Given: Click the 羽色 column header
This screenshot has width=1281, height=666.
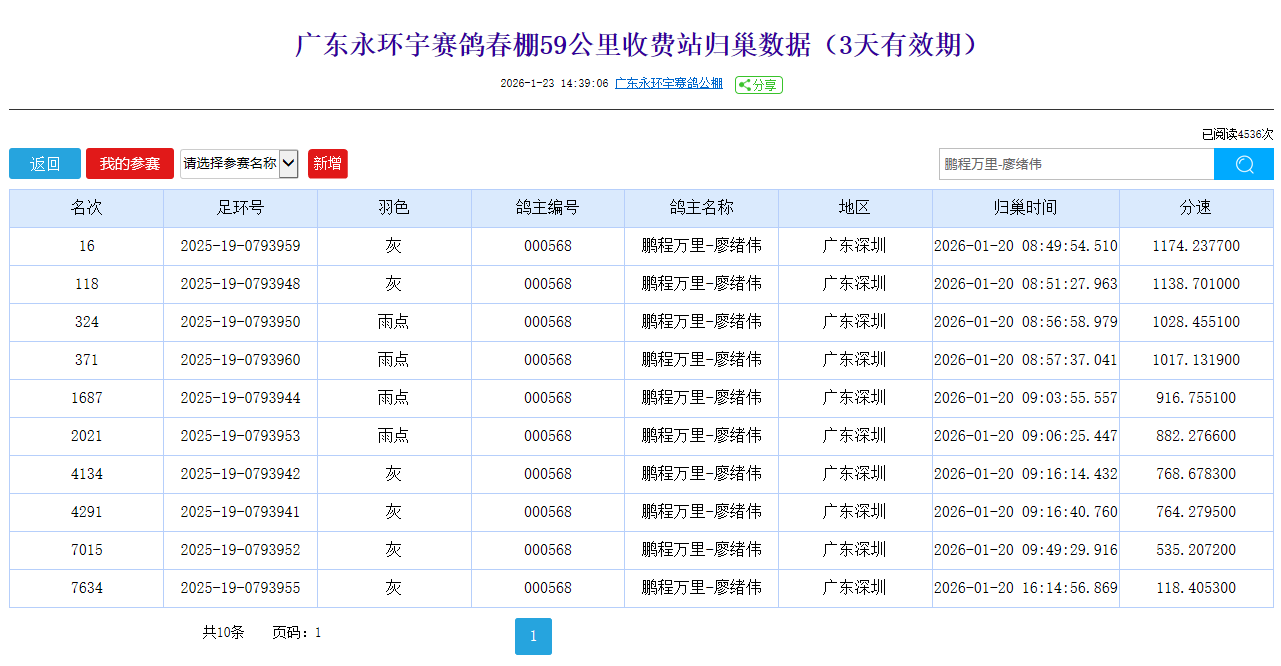Looking at the screenshot, I should (394, 208).
